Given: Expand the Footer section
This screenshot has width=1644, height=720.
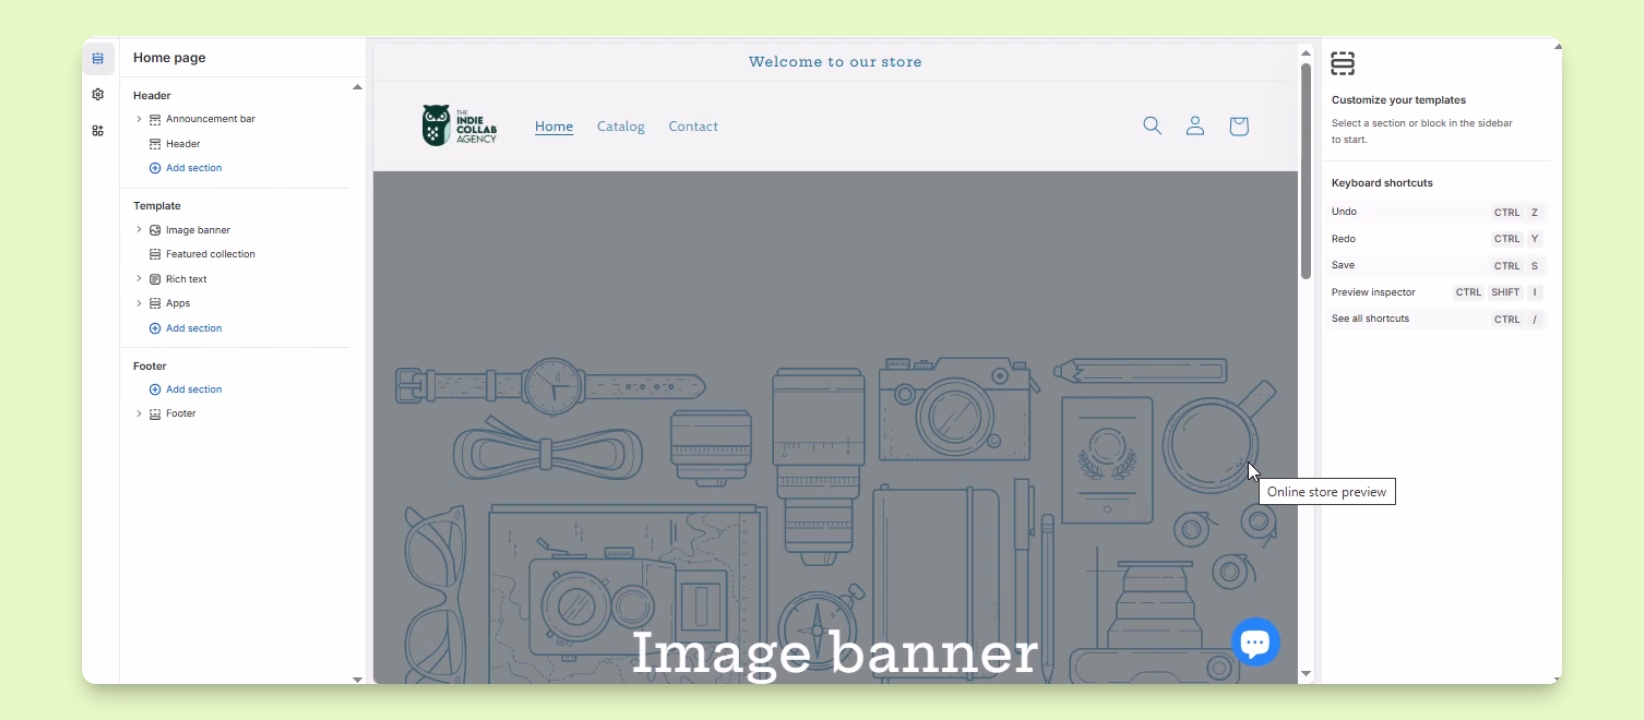Looking at the screenshot, I should click(139, 414).
